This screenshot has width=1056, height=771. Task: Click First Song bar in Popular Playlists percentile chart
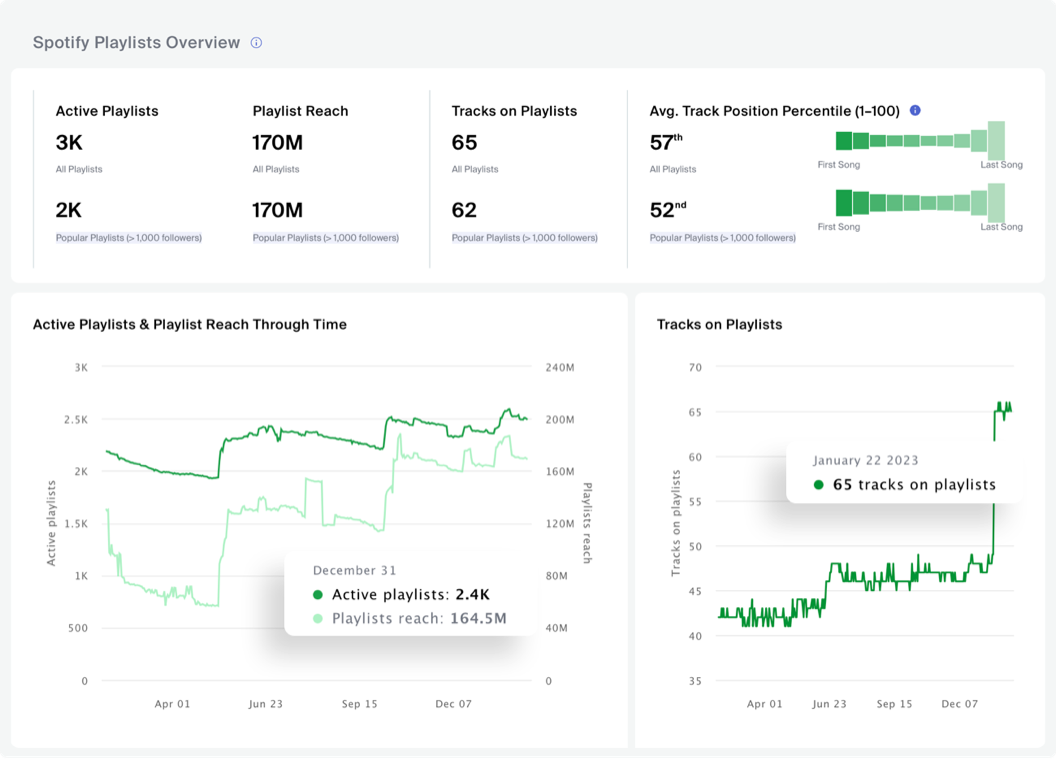[842, 204]
